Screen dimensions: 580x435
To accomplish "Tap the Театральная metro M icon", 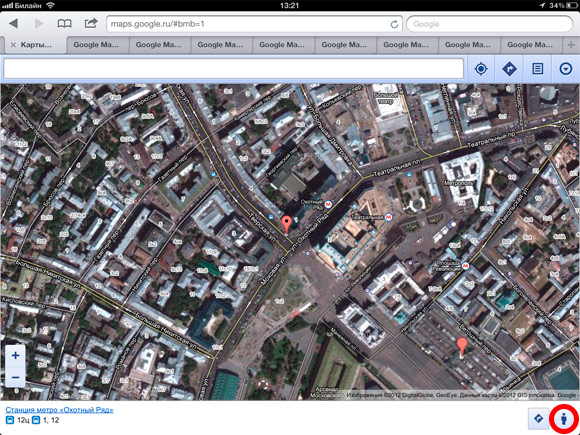I will point(388,217).
